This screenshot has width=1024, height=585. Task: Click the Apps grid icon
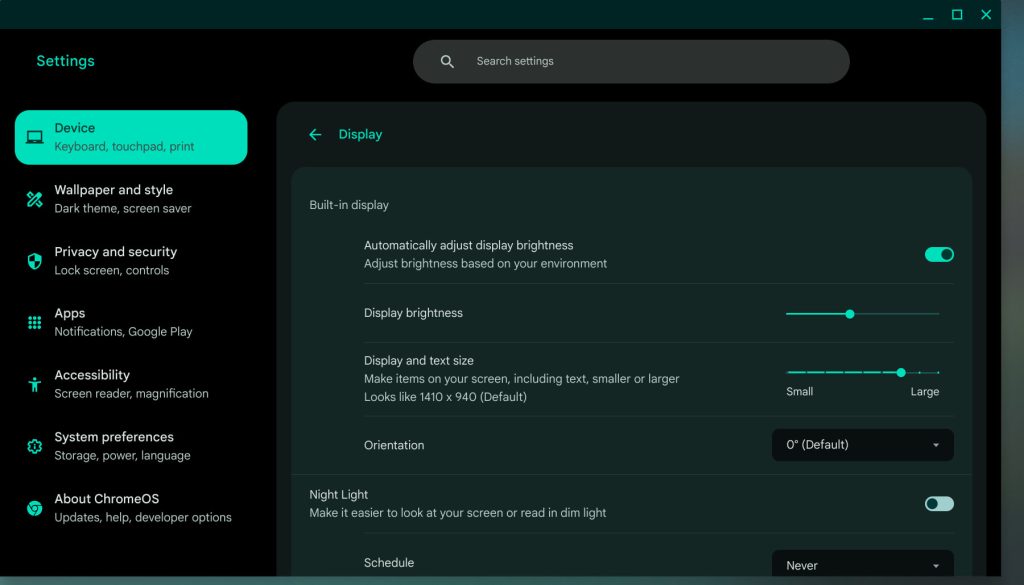tap(35, 322)
